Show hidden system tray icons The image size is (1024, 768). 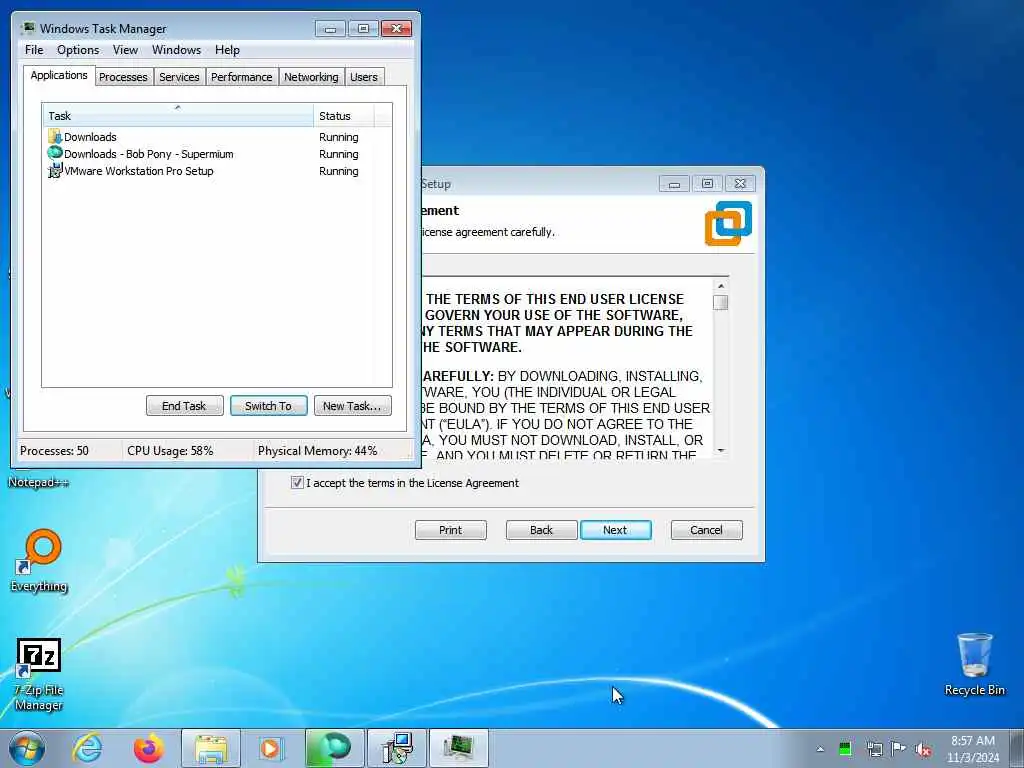[820, 749]
